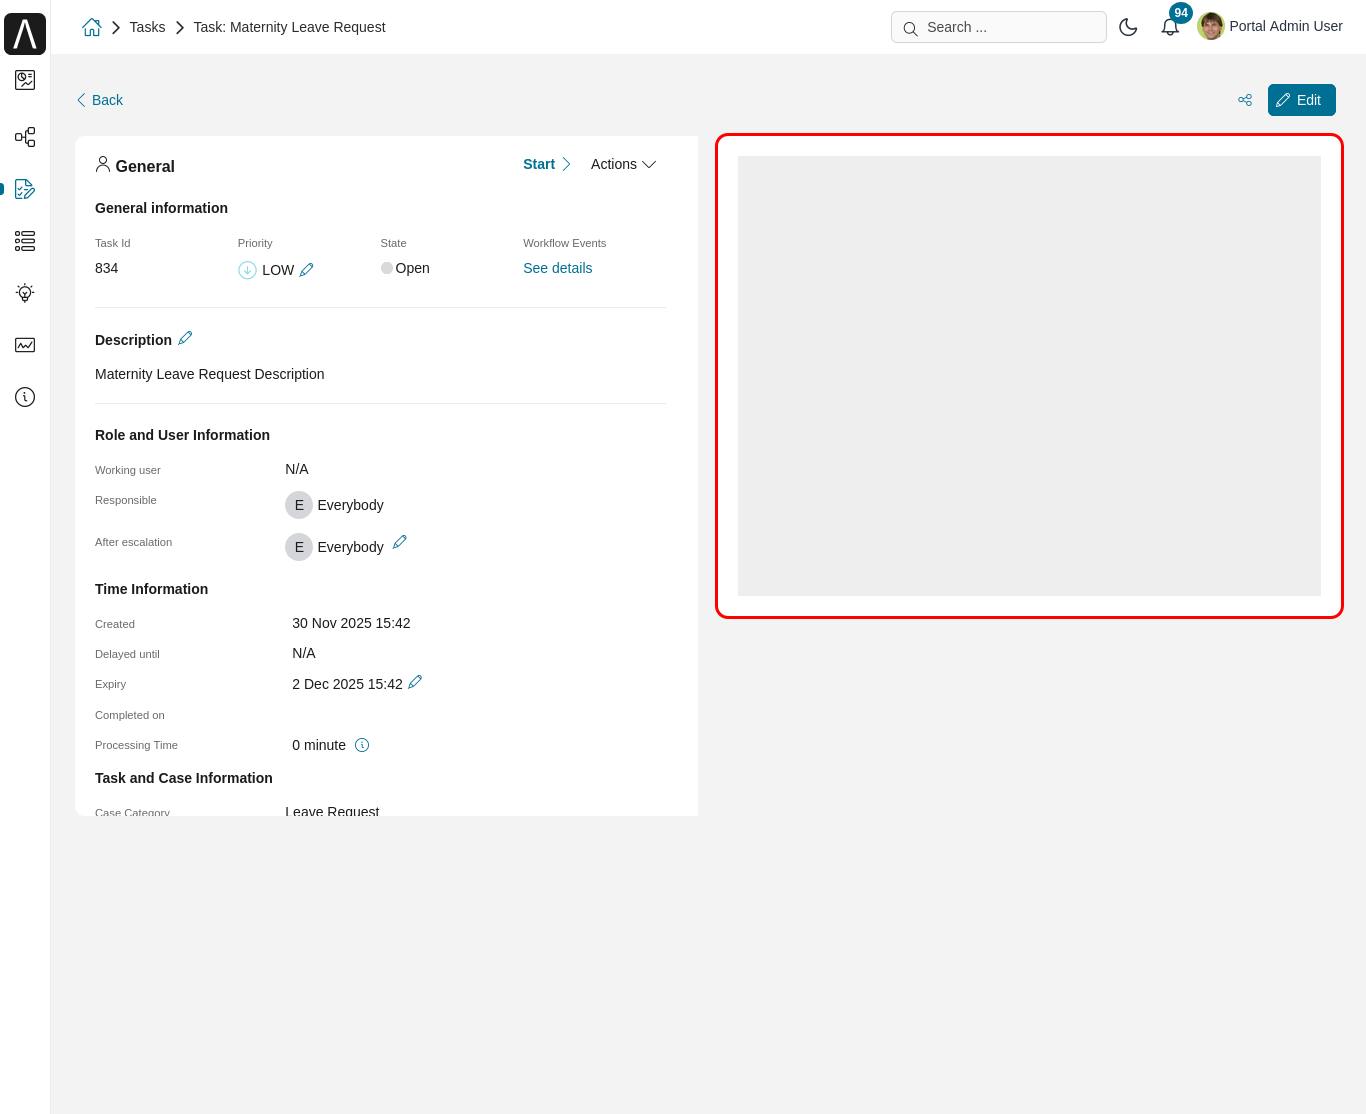Edit the LOW priority value
This screenshot has width=1366, height=1114.
308,269
